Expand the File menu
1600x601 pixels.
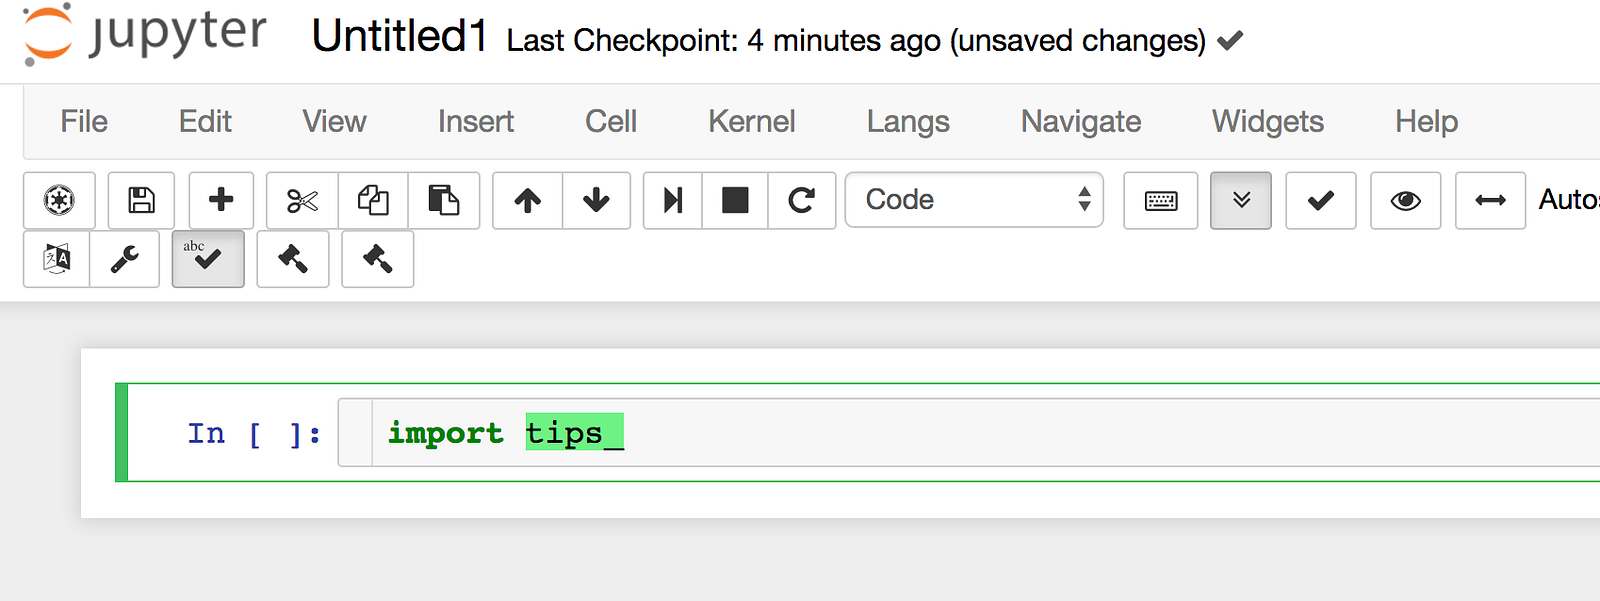(x=84, y=122)
